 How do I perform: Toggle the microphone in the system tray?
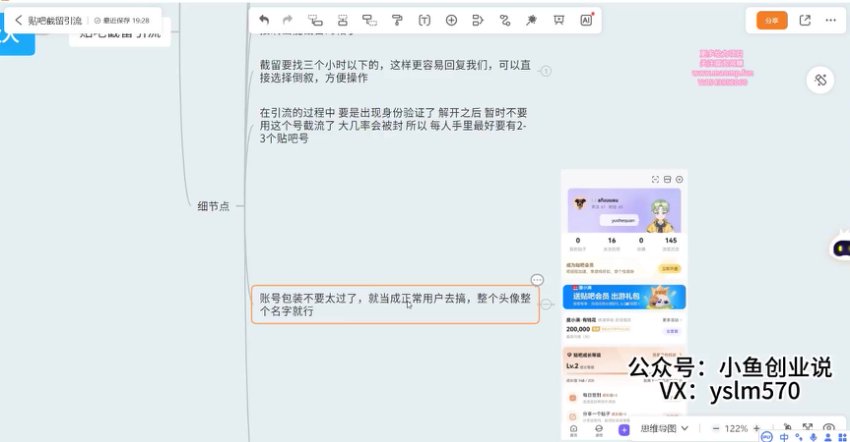tap(813, 436)
